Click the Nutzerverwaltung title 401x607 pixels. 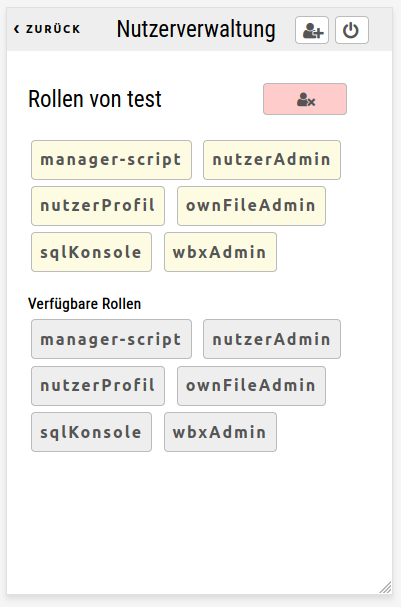(x=196, y=29)
